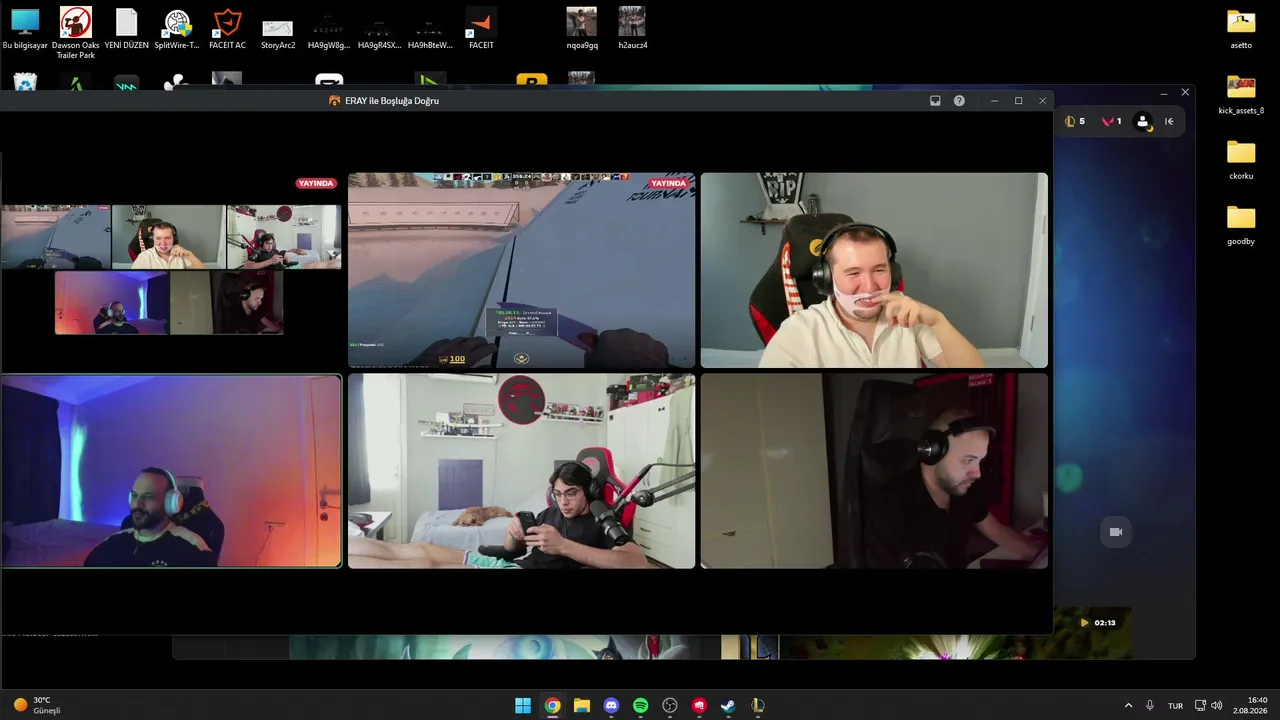Open the profile avatar in Riot client
The width and height of the screenshot is (1280, 720).
pyautogui.click(x=1143, y=121)
